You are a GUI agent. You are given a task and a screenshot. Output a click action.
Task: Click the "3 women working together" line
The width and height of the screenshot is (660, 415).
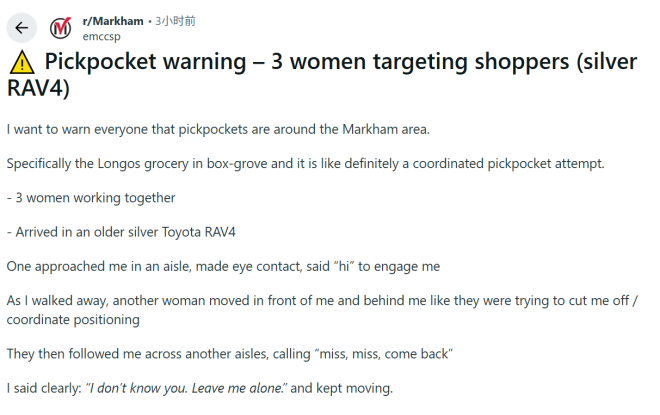[91, 198]
